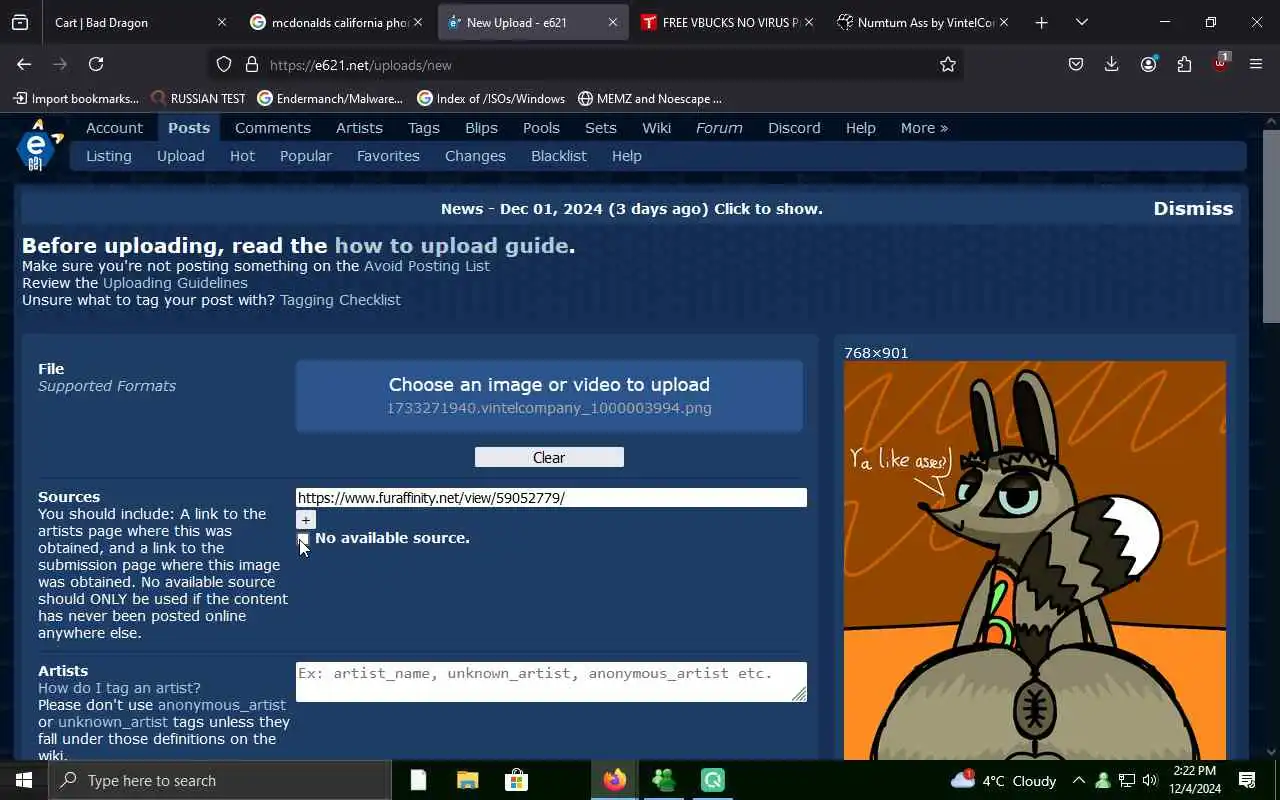
Task: Open a new tab with the plus icon
Action: click(x=1041, y=22)
